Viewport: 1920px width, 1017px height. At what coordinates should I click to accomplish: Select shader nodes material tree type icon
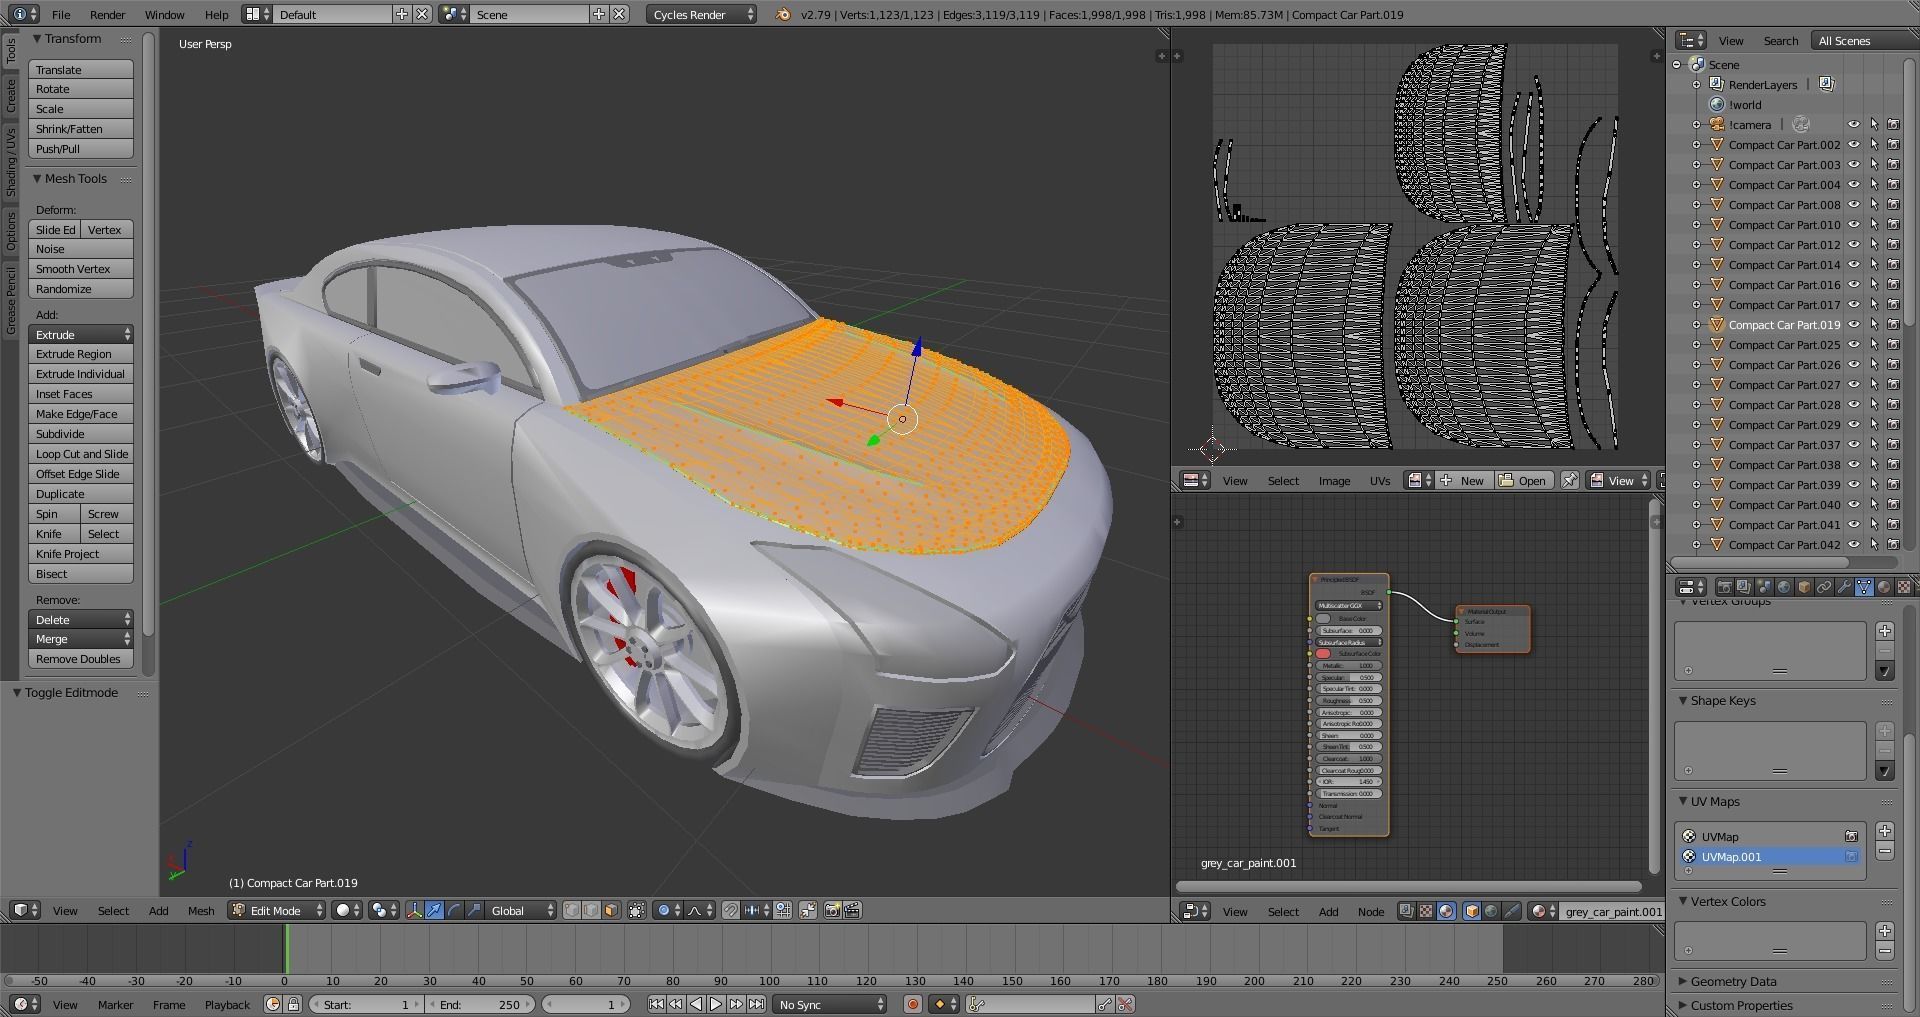pos(1446,911)
